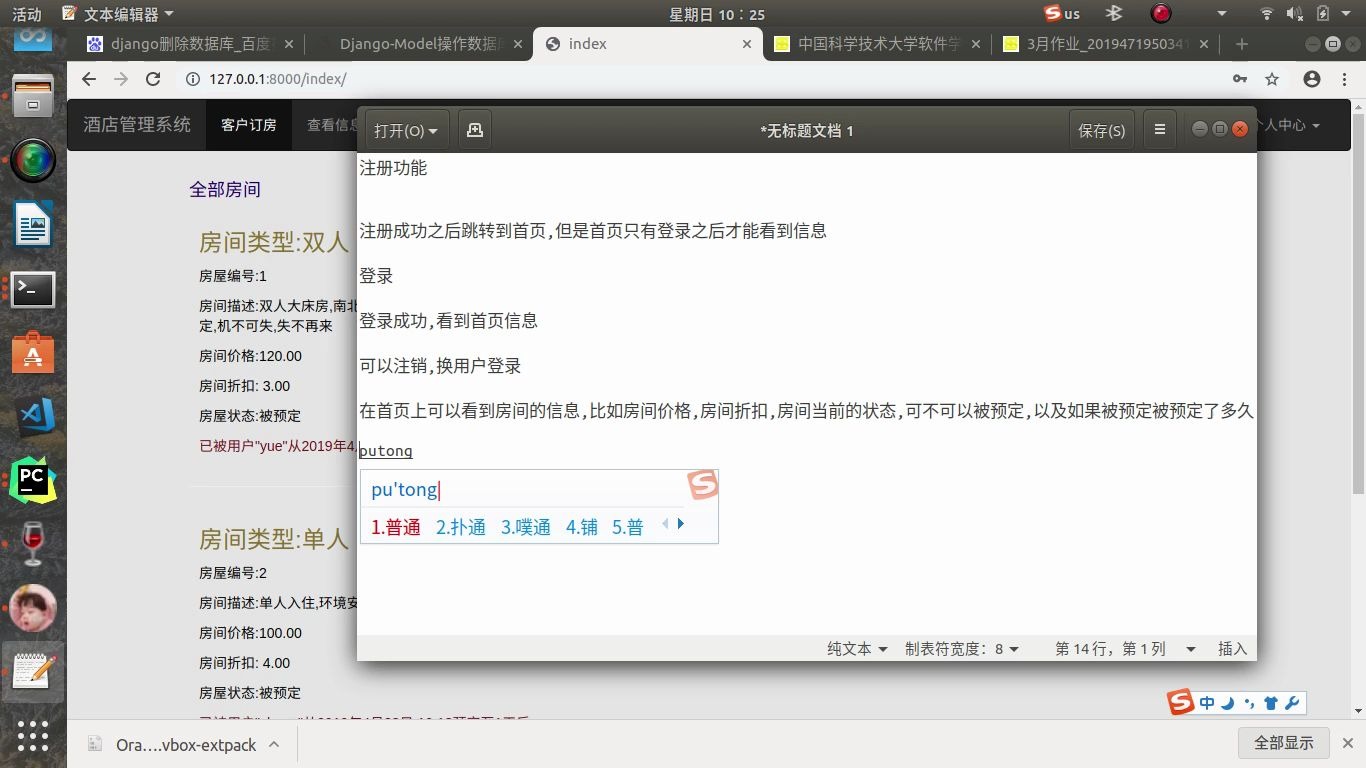1366x768 pixels.
Task: Reload the index page in Chrome
Action: tap(153, 79)
